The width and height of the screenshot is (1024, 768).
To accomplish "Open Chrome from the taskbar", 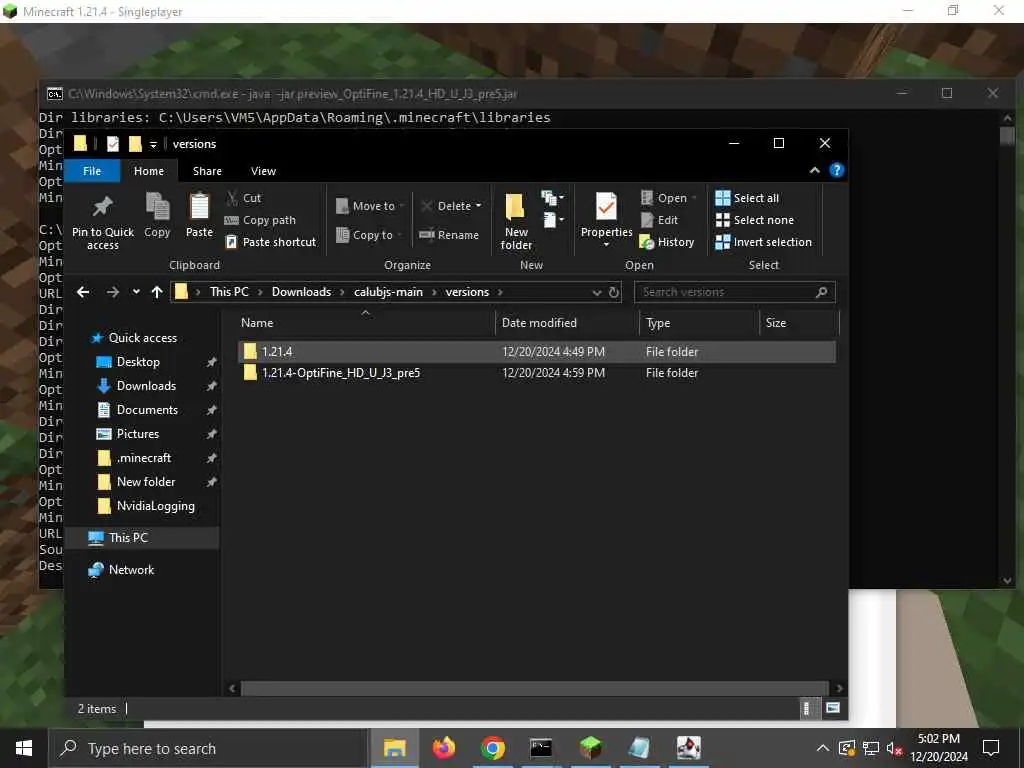I will 492,748.
